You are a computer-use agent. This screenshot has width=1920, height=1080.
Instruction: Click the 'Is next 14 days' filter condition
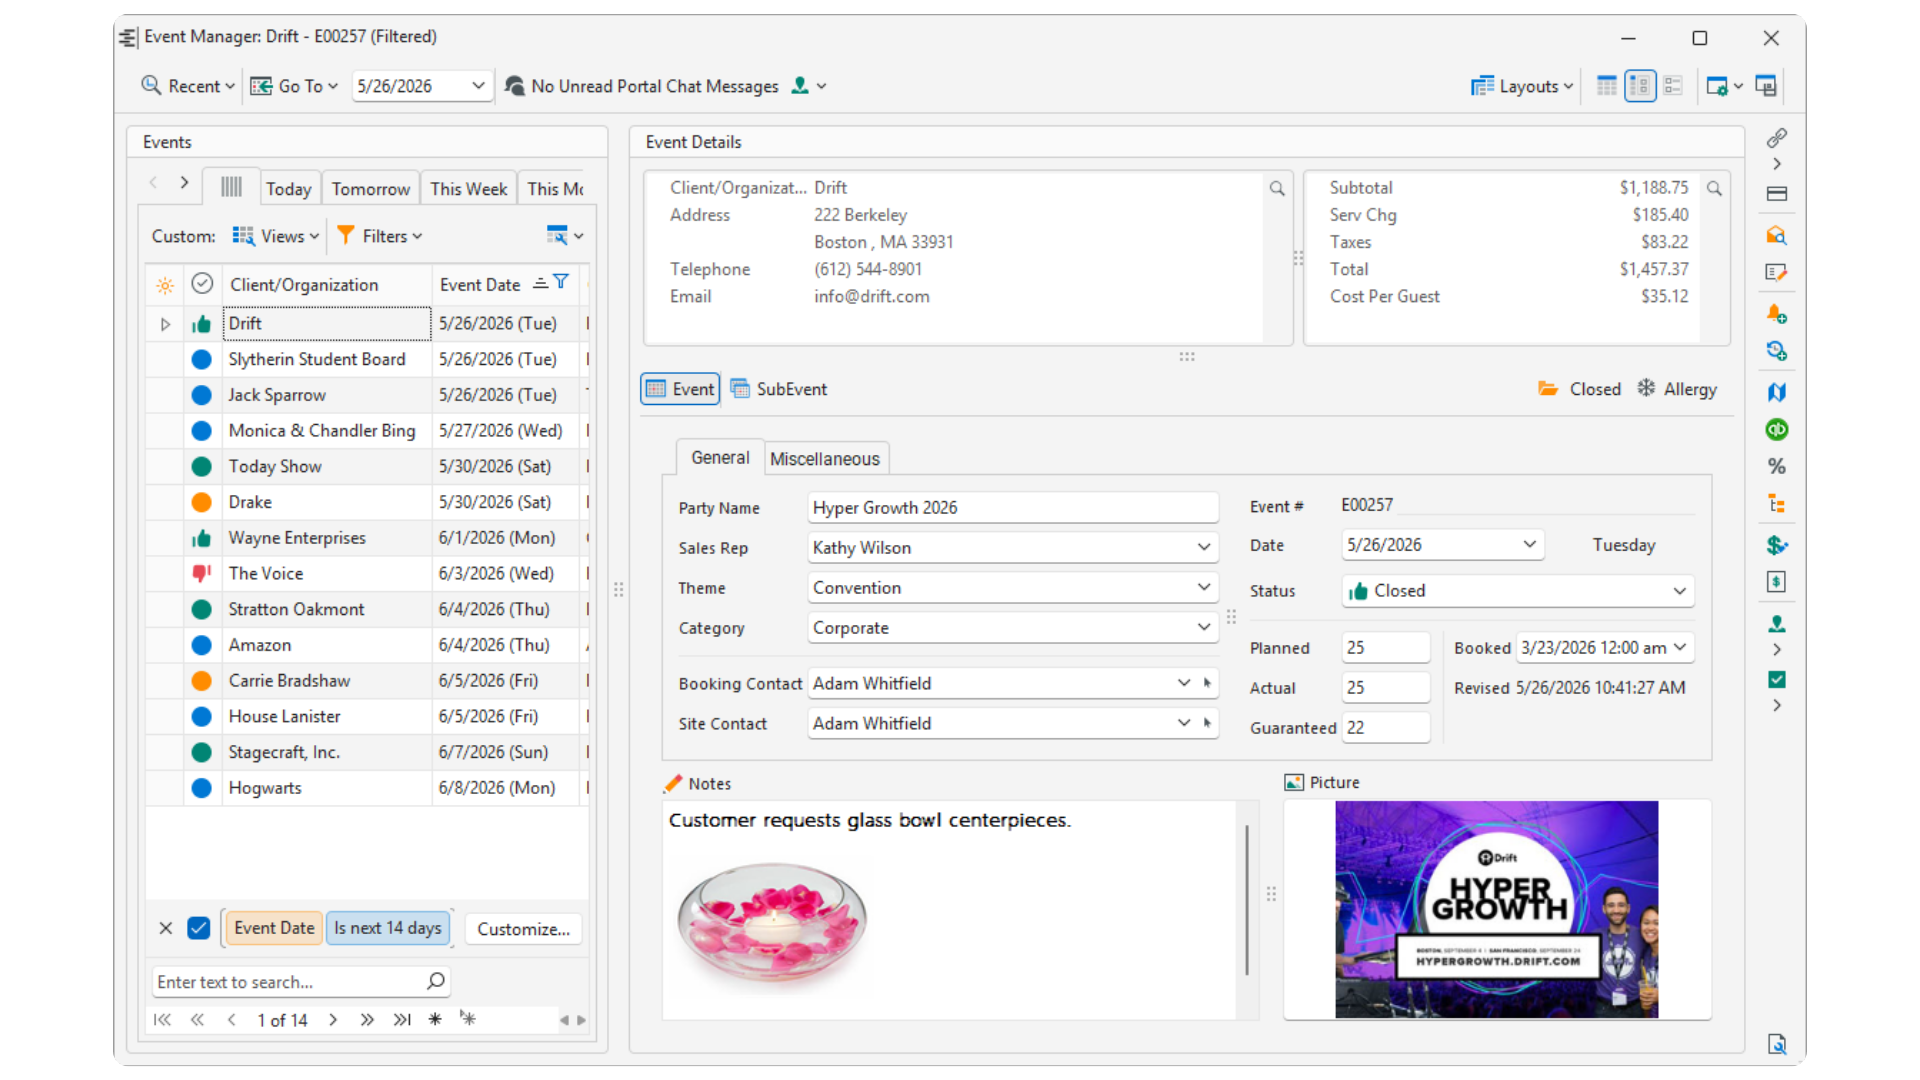tap(388, 928)
